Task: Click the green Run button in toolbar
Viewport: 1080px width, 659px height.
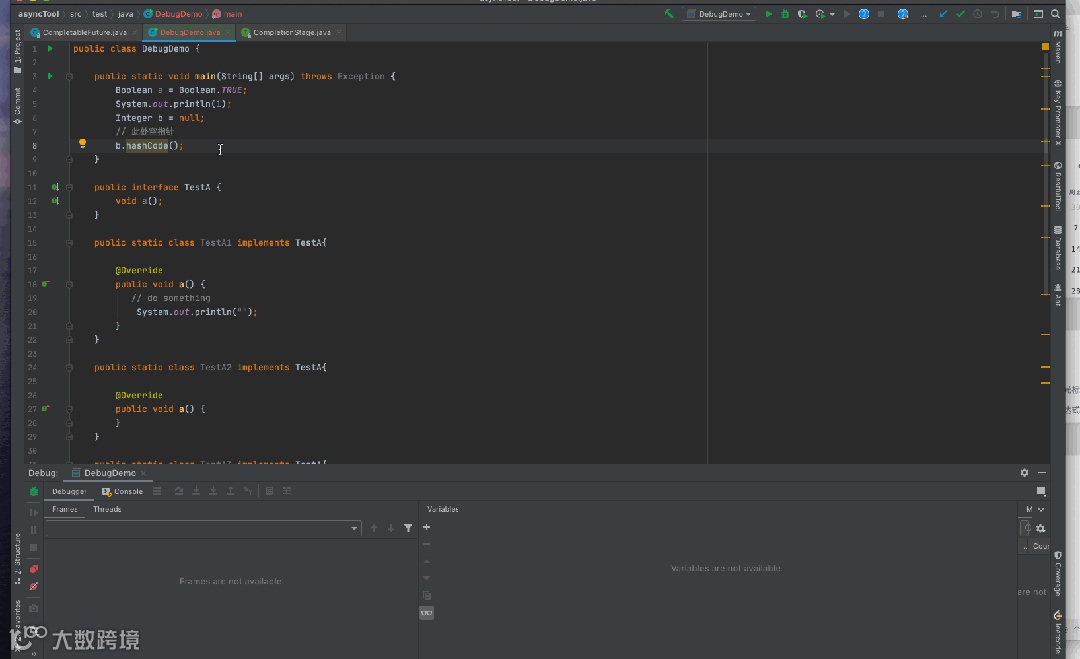Action: coord(769,14)
